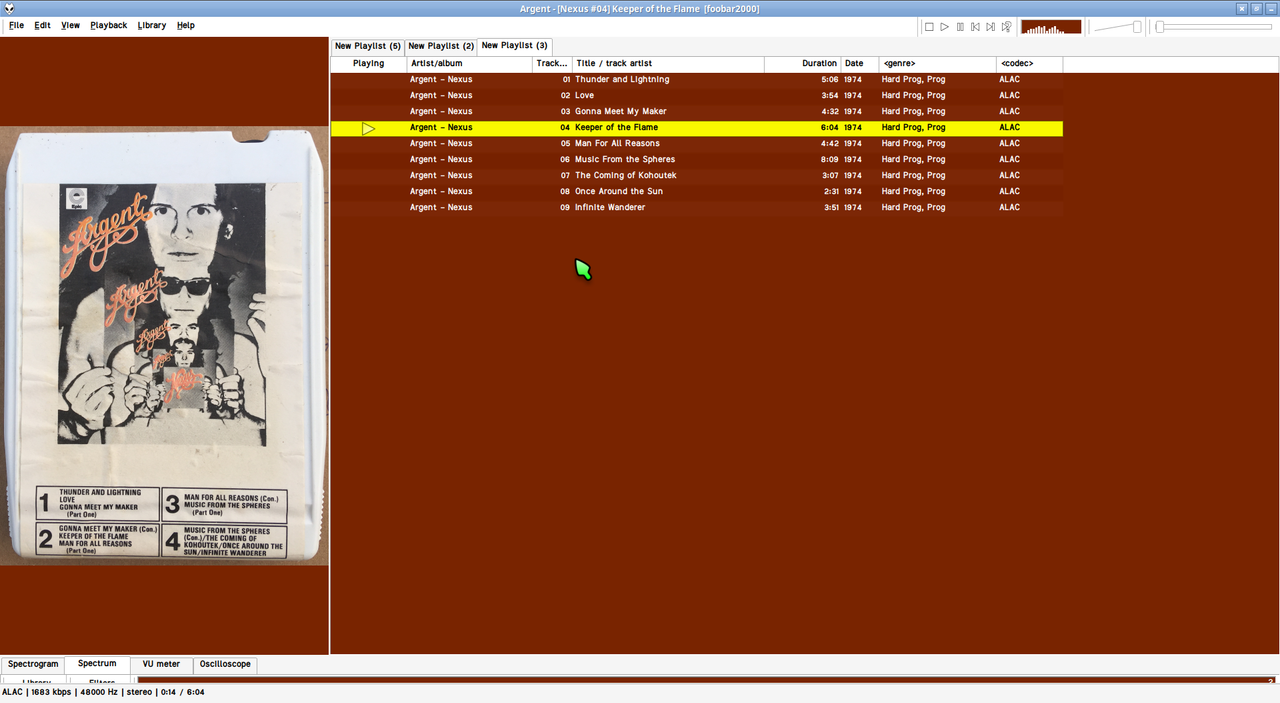The image size is (1280, 703).
Task: Sort by Date column header
Action: tap(859, 64)
